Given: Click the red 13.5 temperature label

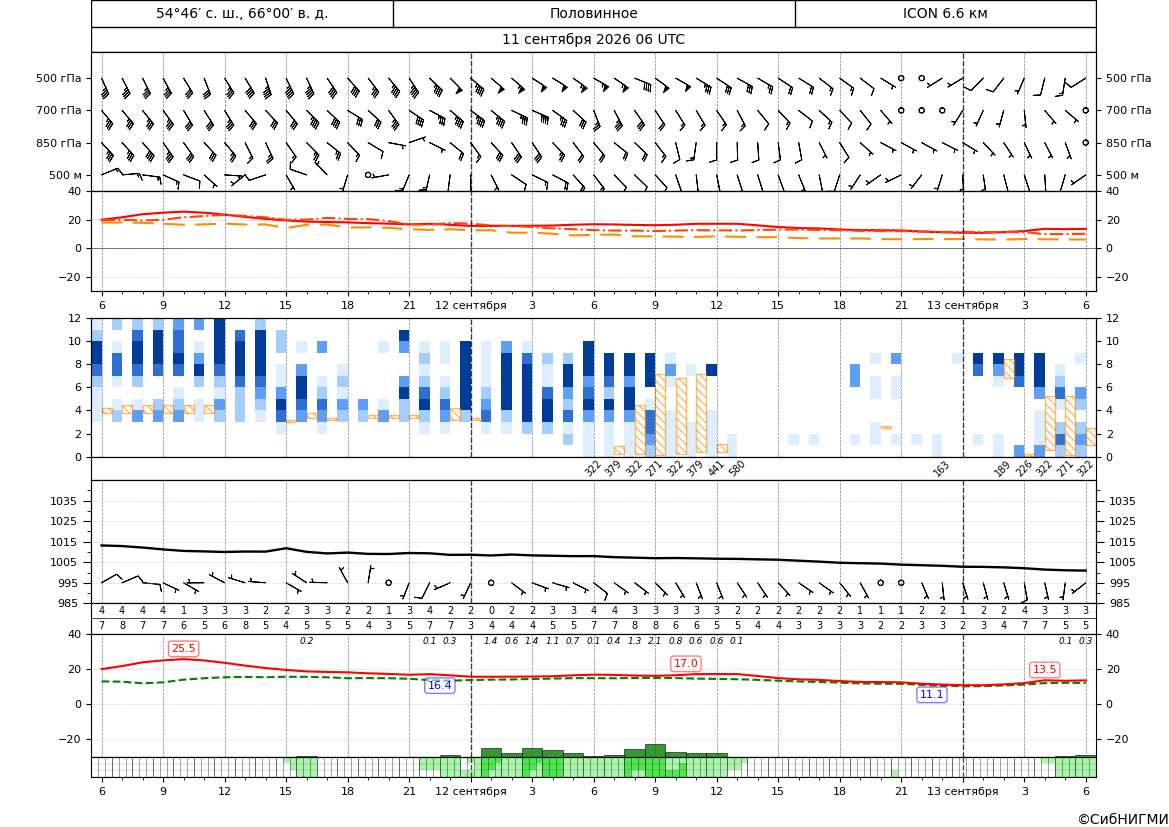Looking at the screenshot, I should pos(1044,670).
